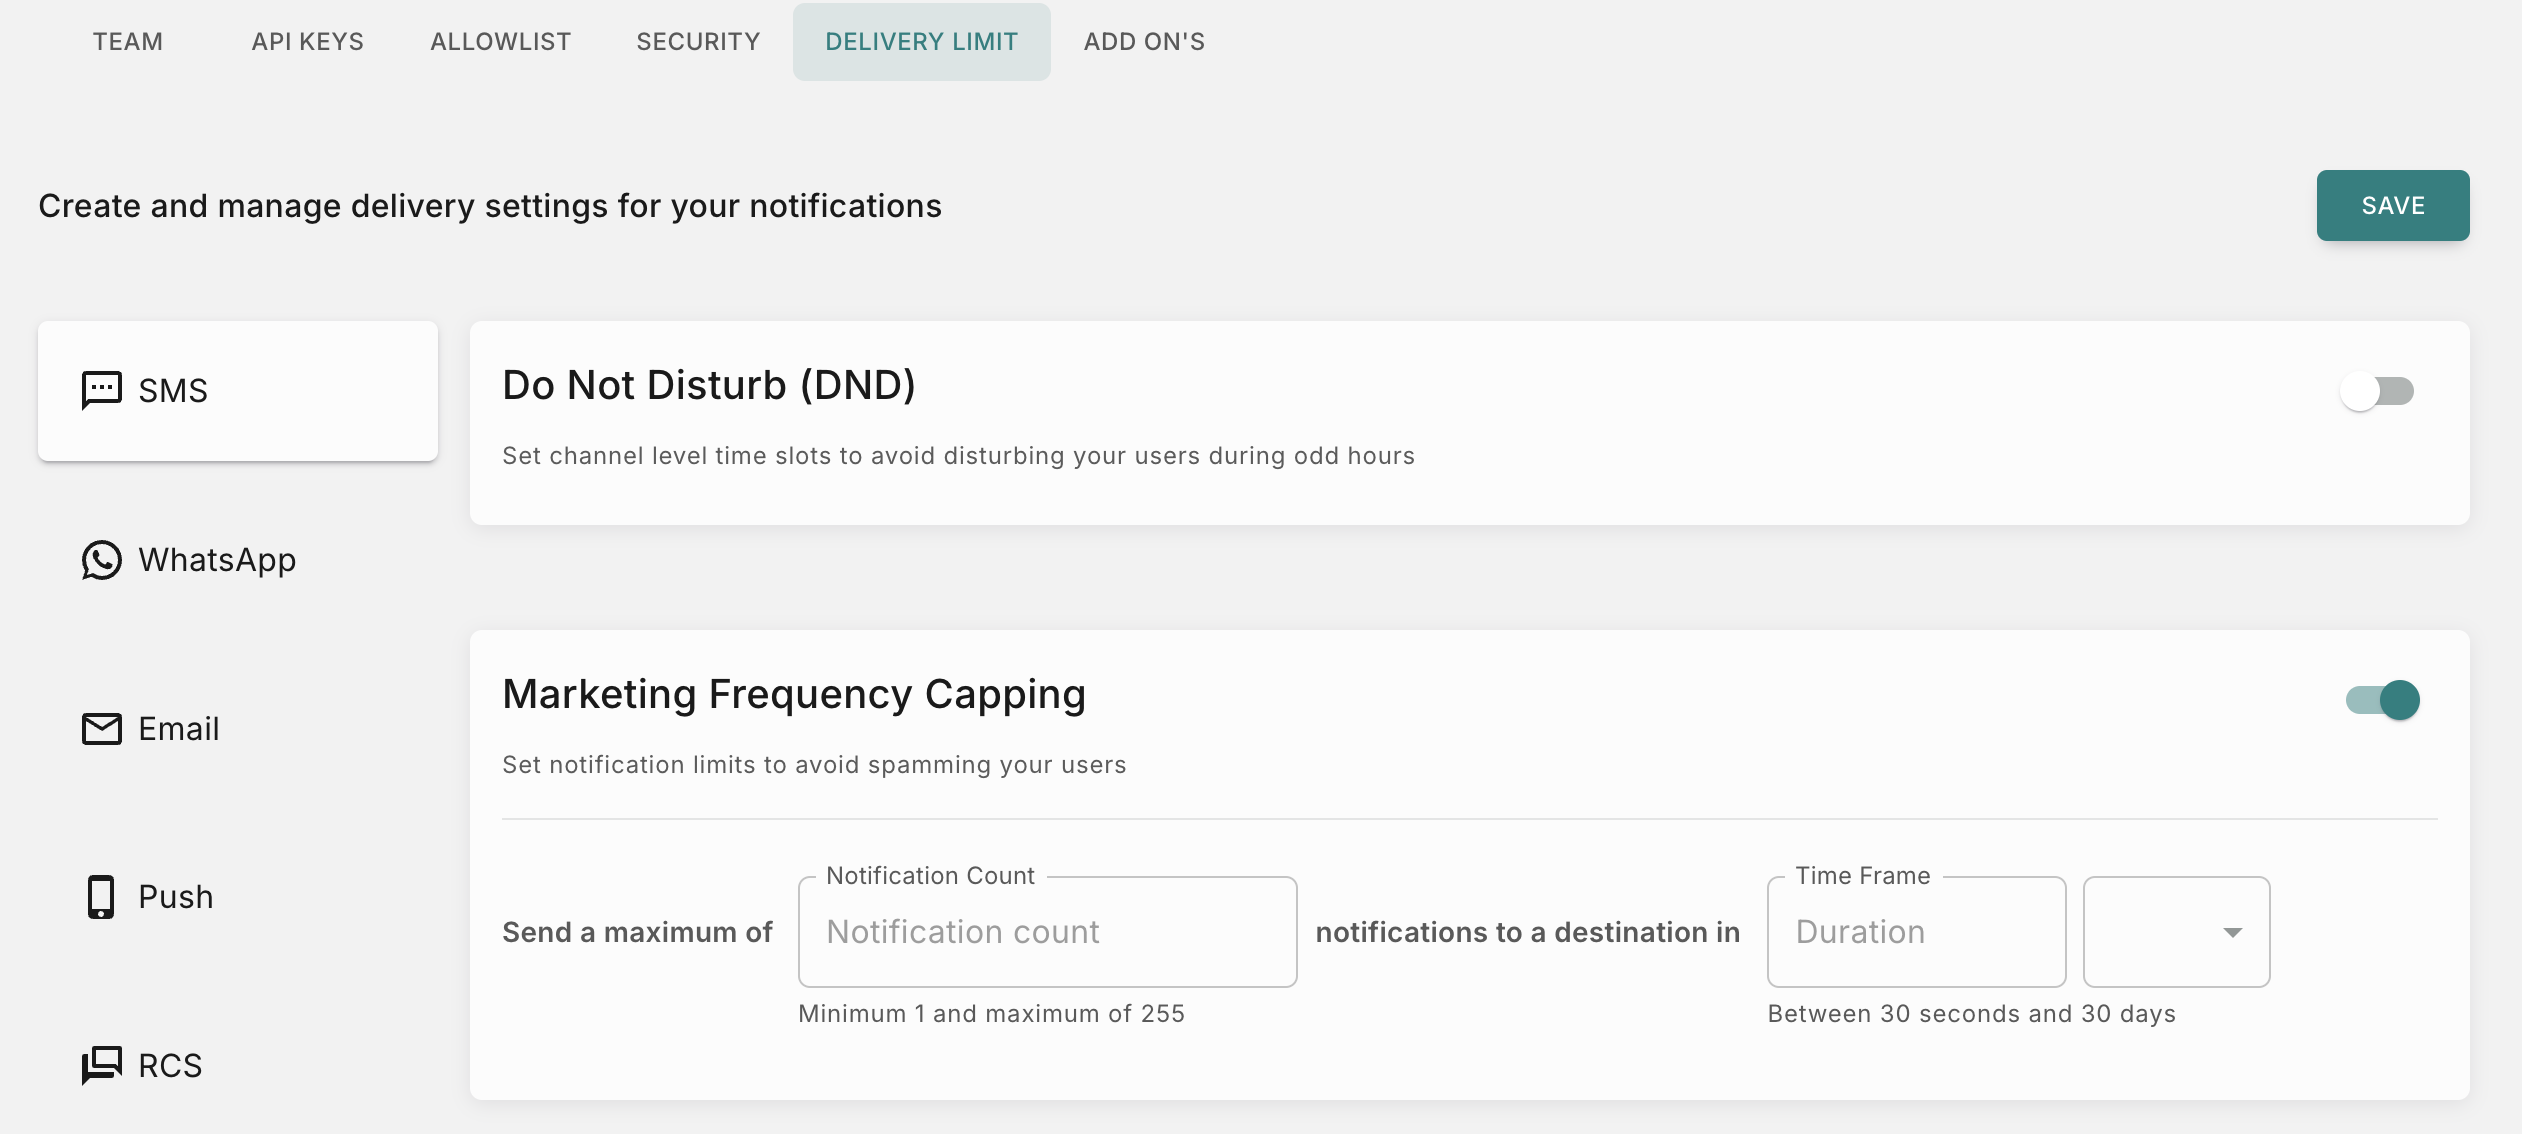Click the Email envelope icon
The image size is (2522, 1134).
101,729
